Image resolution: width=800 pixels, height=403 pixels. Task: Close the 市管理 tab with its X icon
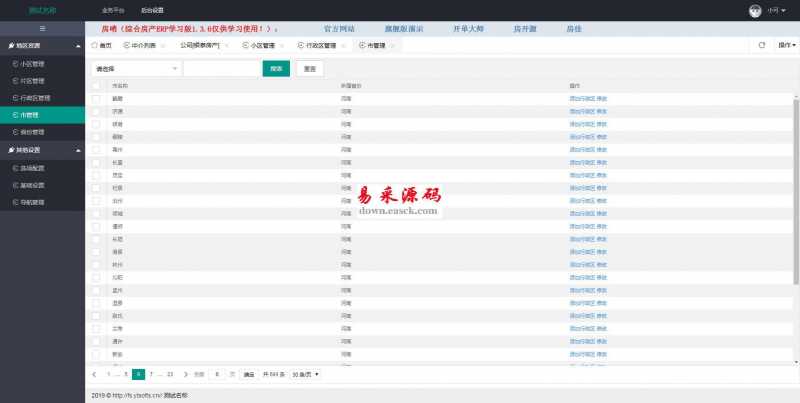[392, 45]
